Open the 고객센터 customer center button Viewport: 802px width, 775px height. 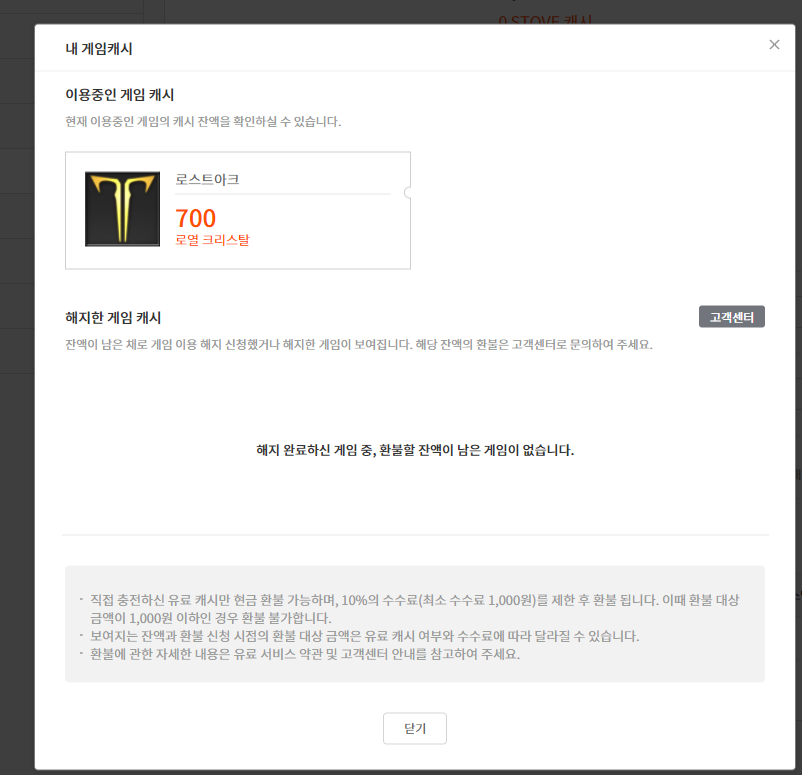click(731, 317)
